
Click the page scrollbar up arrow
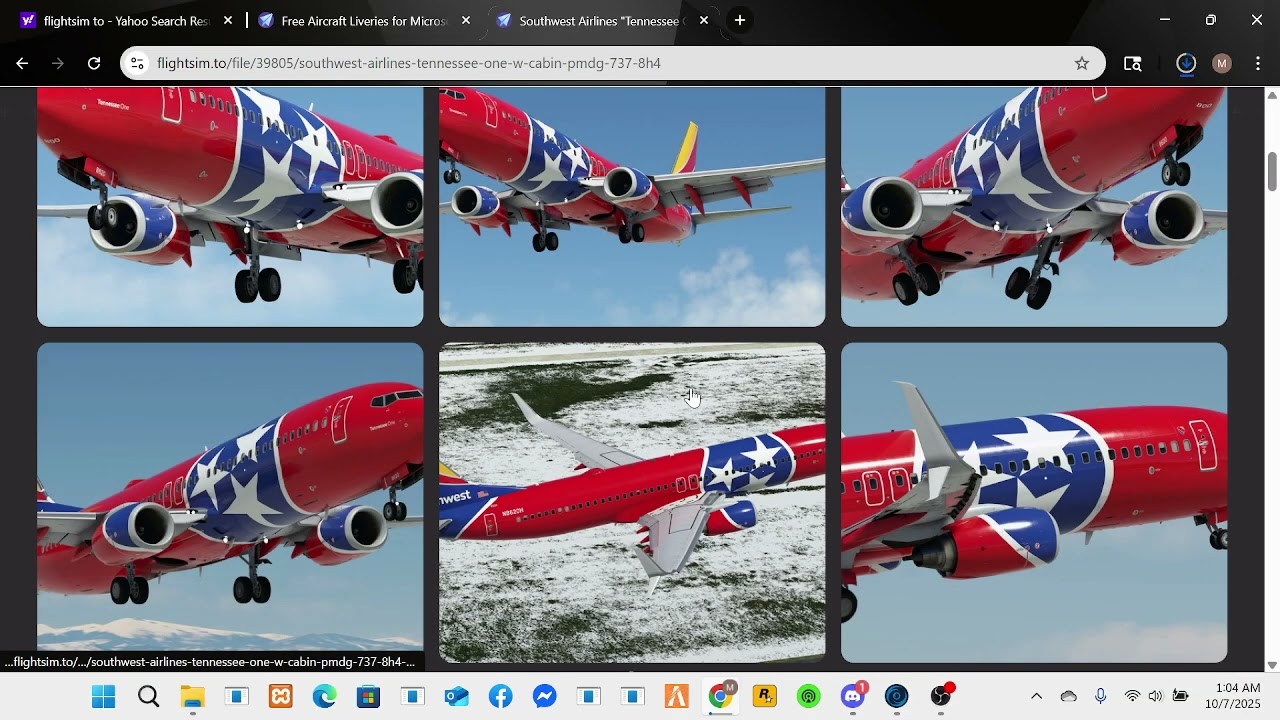point(1272,95)
